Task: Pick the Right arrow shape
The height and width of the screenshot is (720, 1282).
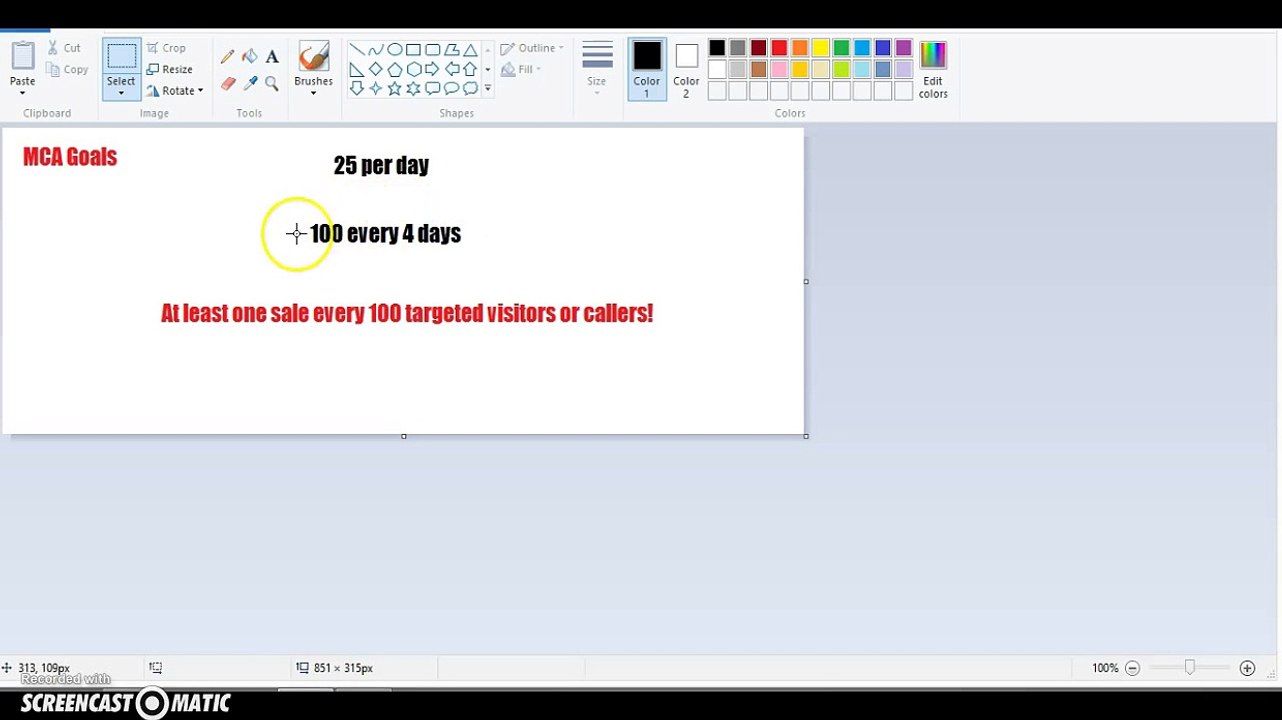Action: tap(432, 69)
